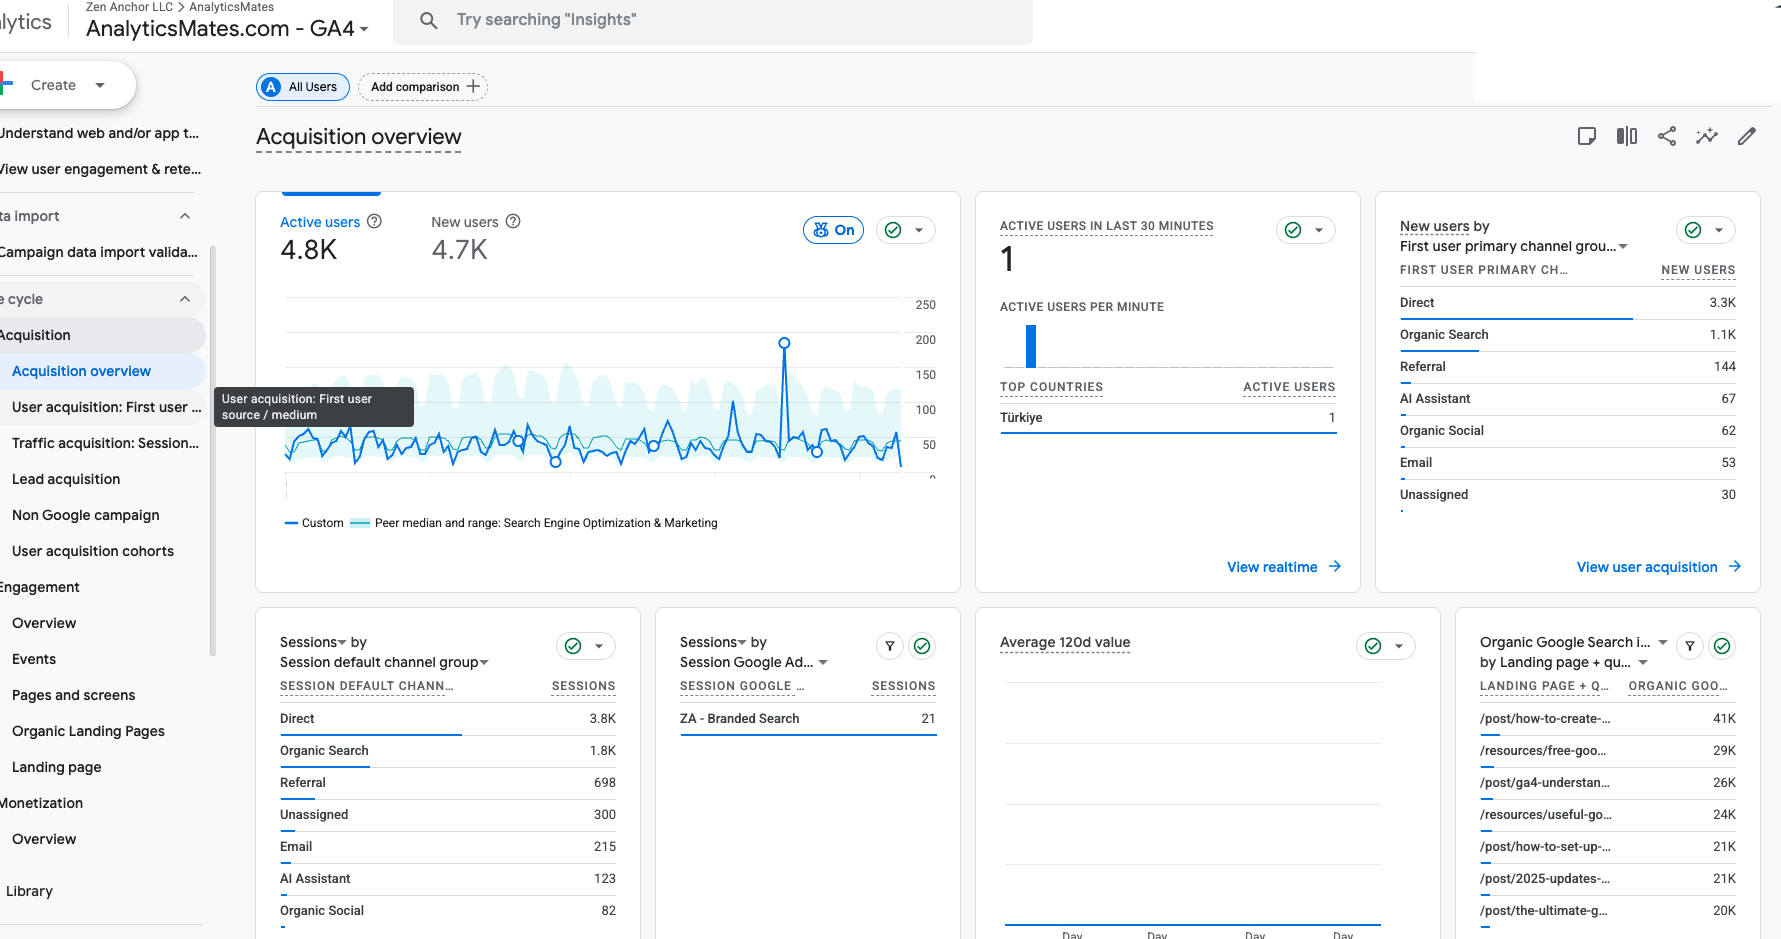1781x939 pixels.
Task: Click the check status icon on Session Google Ads card
Action: pyautogui.click(x=922, y=646)
